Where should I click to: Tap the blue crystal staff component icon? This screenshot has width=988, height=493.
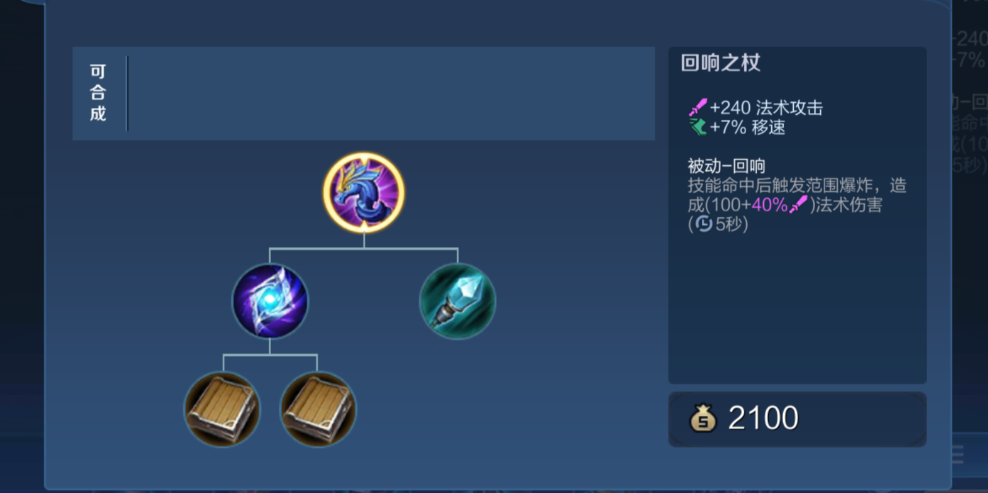(x=457, y=301)
